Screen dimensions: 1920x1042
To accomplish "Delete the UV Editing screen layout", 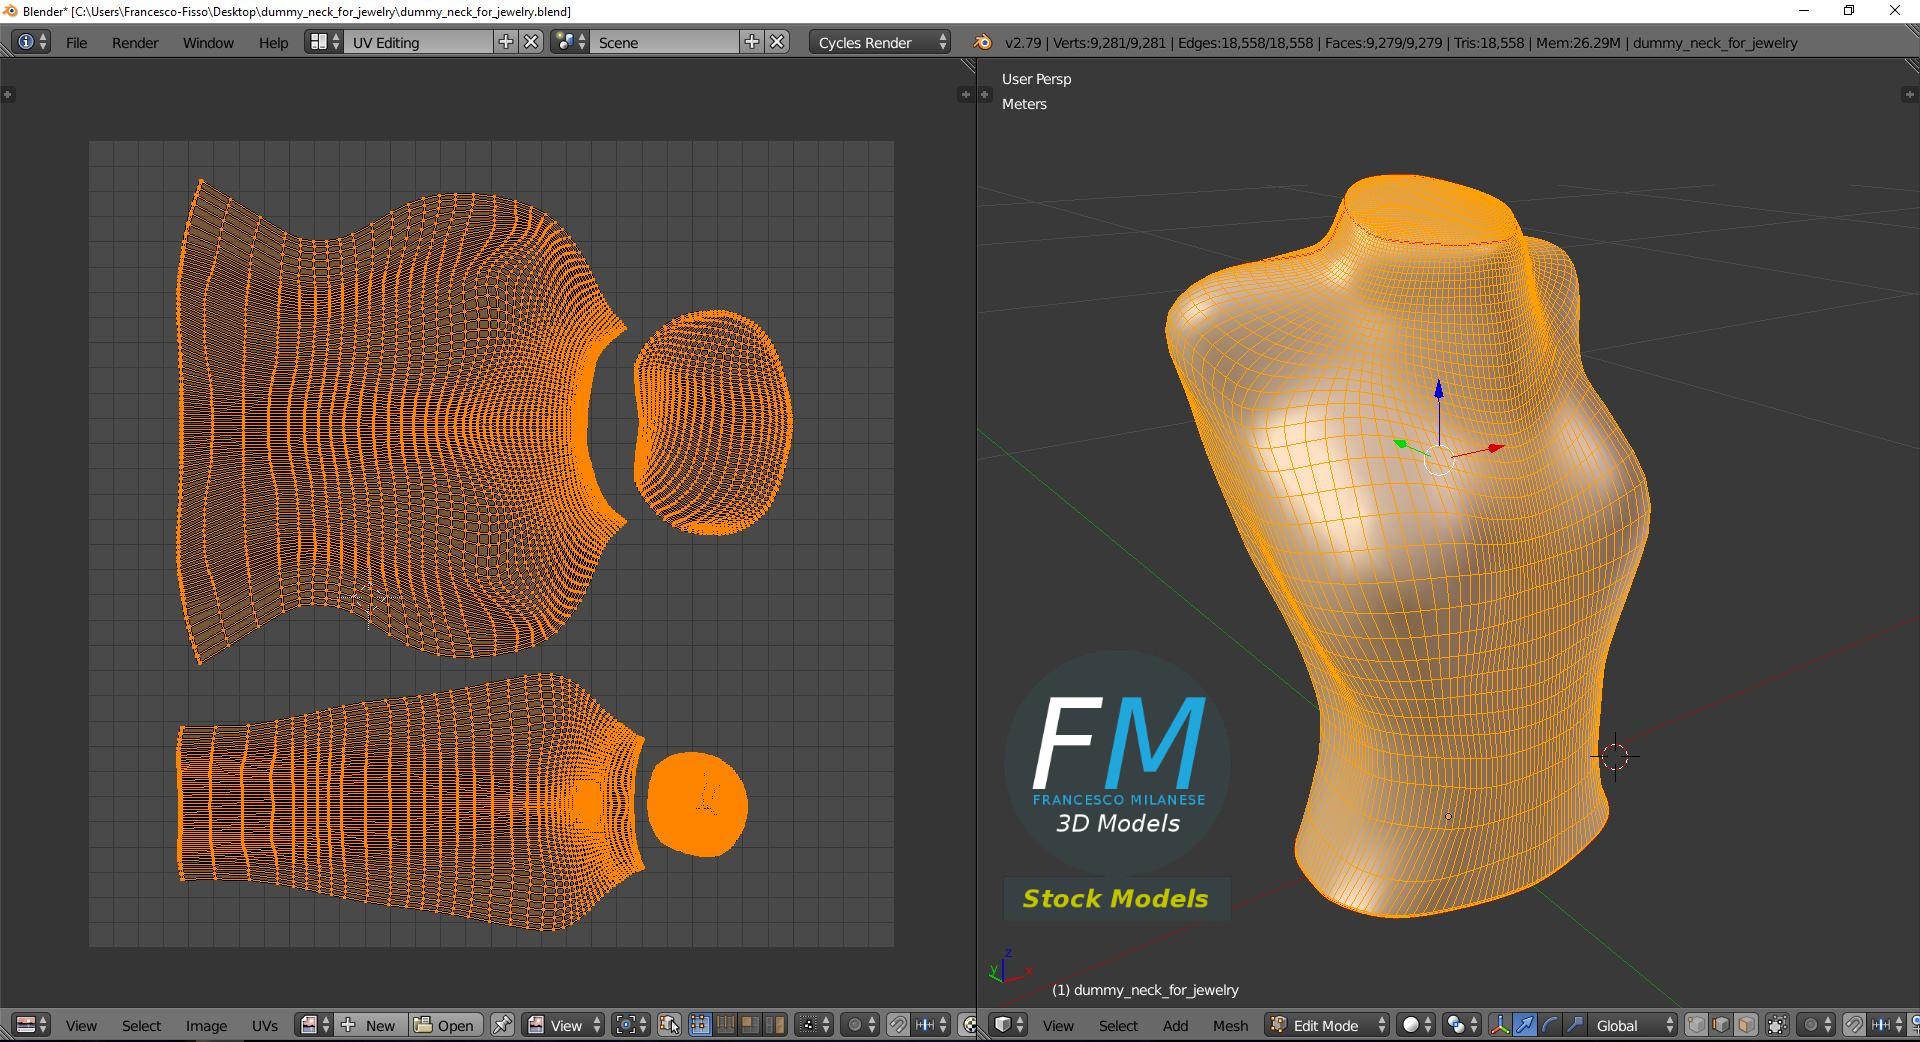I will point(532,42).
